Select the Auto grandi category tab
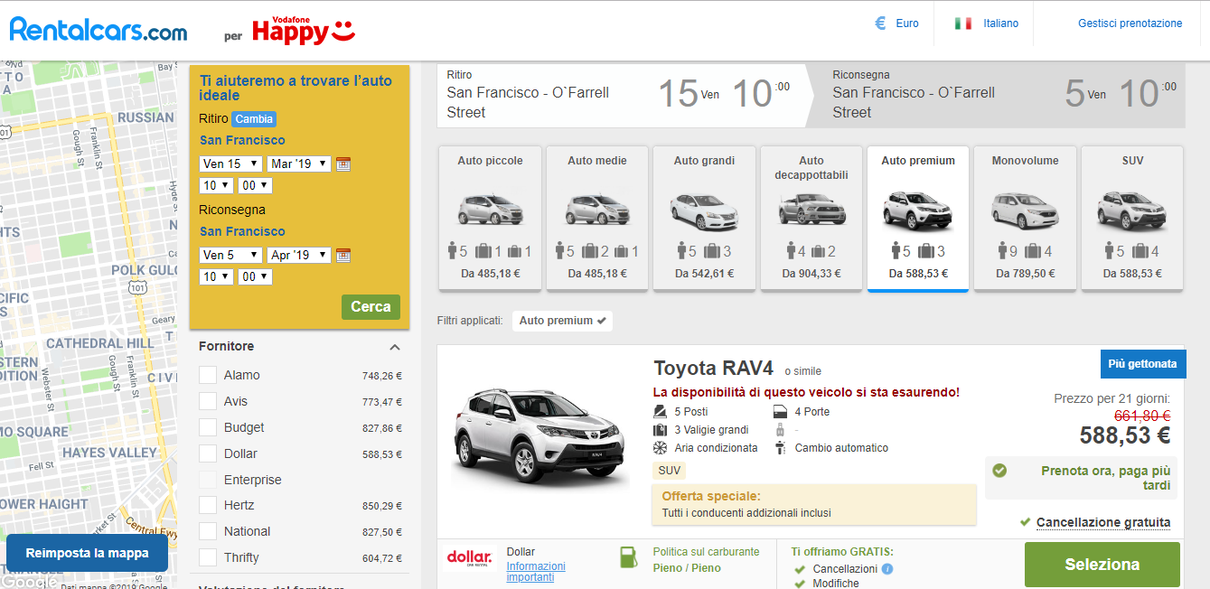This screenshot has height=589, width=1210. click(x=704, y=219)
